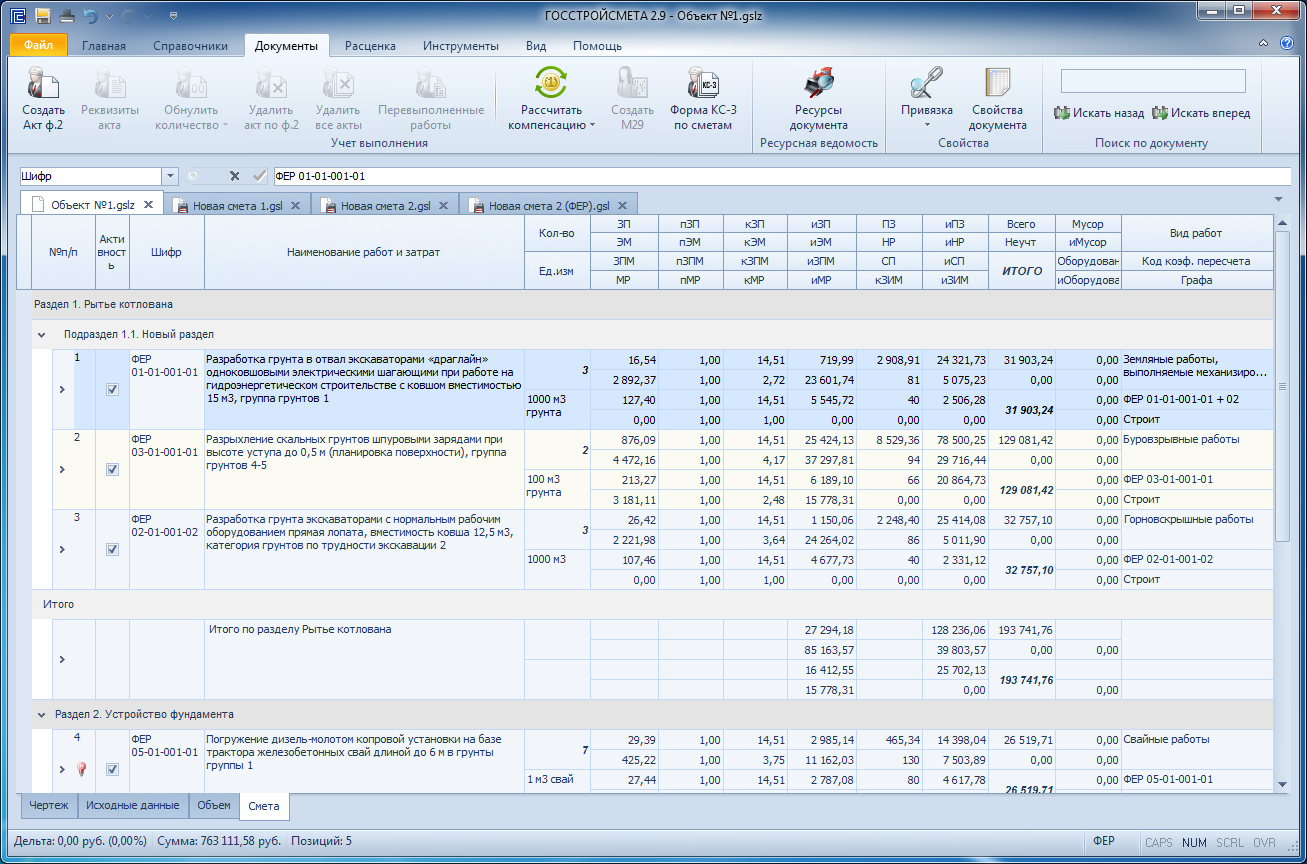Viewport: 1307px width, 864px height.
Task: Toggle activity checkbox for ФЕР 03-01-001-01
Action: (x=112, y=470)
